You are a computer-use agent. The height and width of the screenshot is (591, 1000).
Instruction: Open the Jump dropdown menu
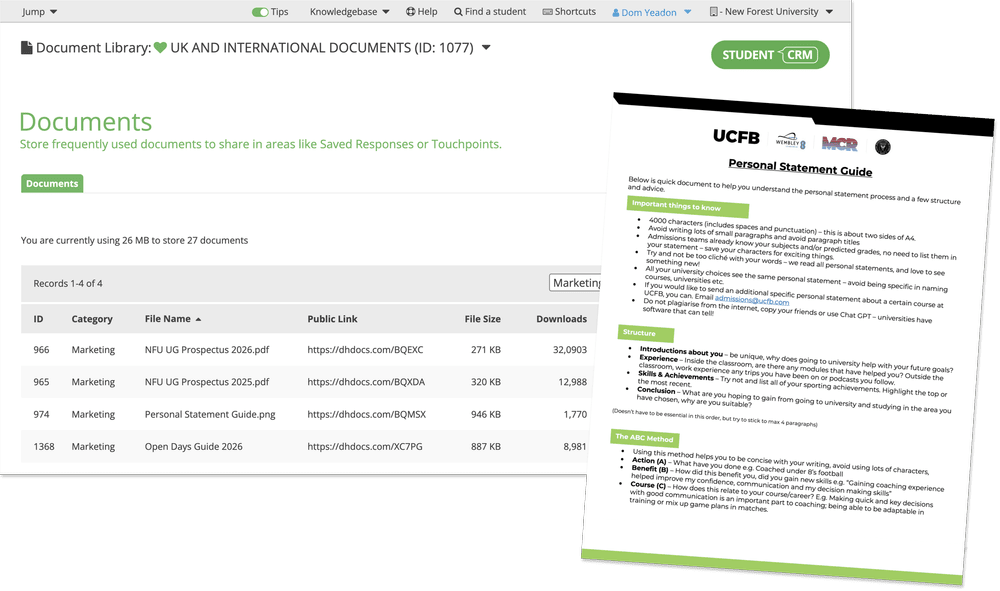click(39, 11)
